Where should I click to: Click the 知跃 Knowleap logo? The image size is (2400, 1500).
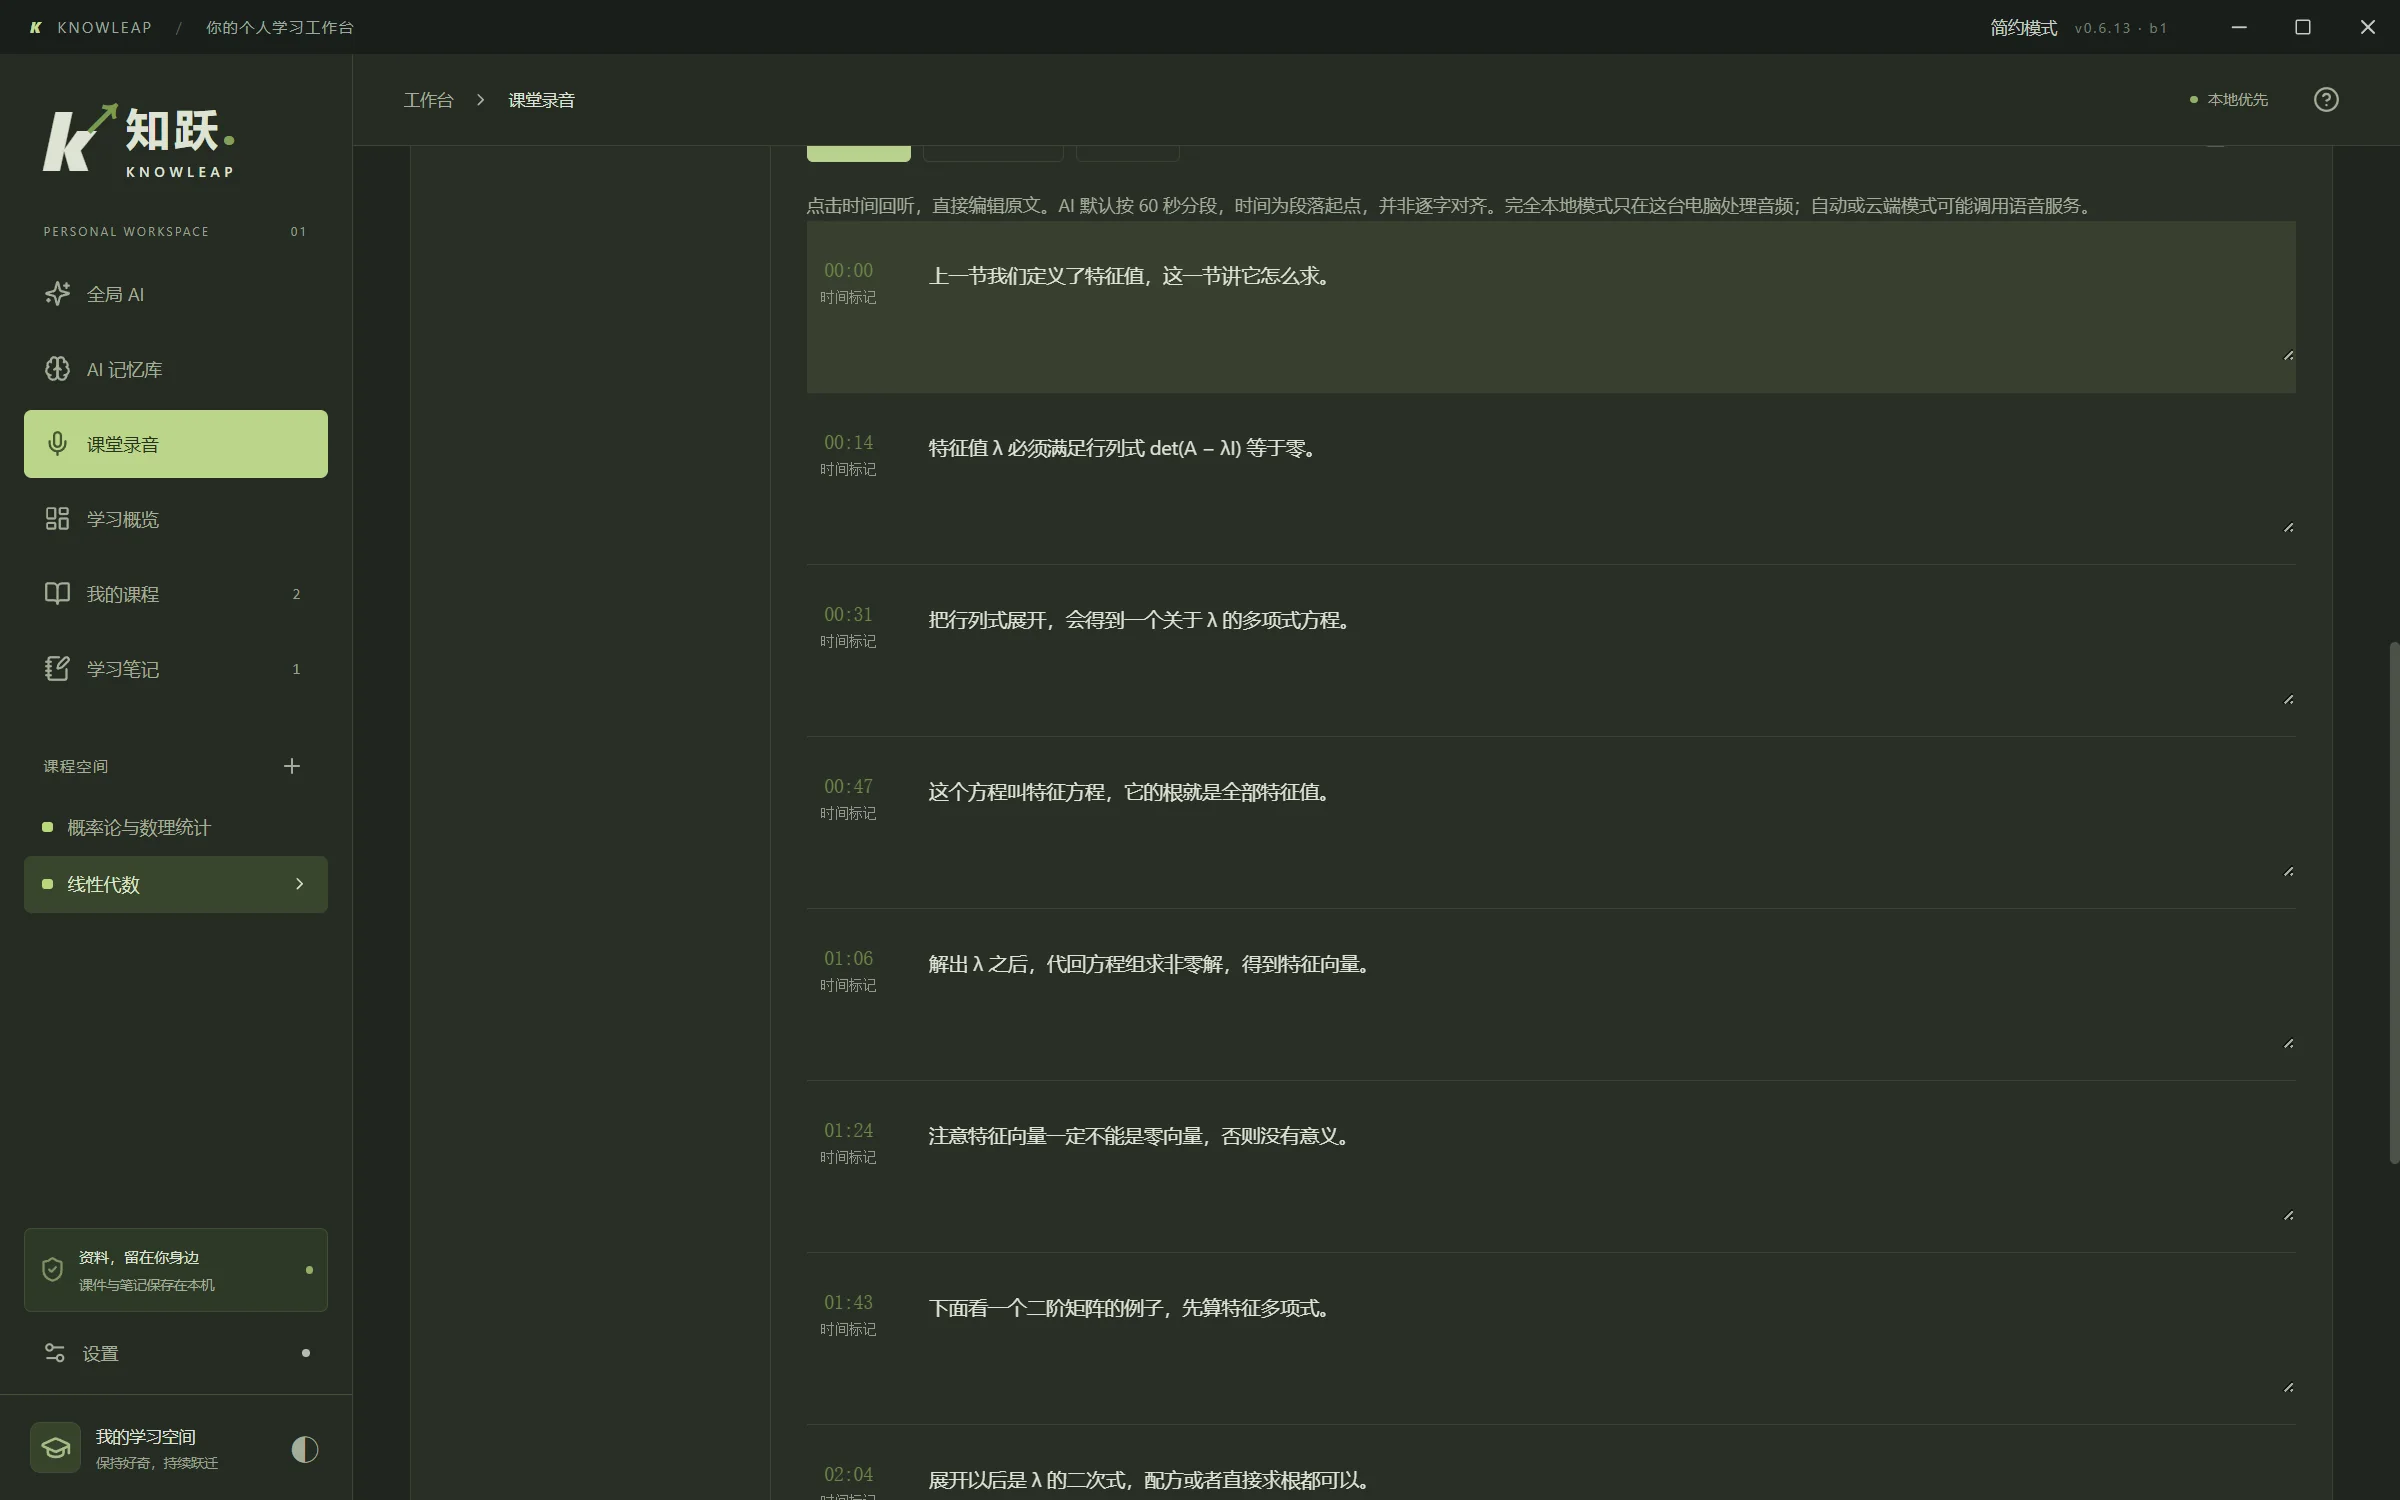(x=139, y=141)
